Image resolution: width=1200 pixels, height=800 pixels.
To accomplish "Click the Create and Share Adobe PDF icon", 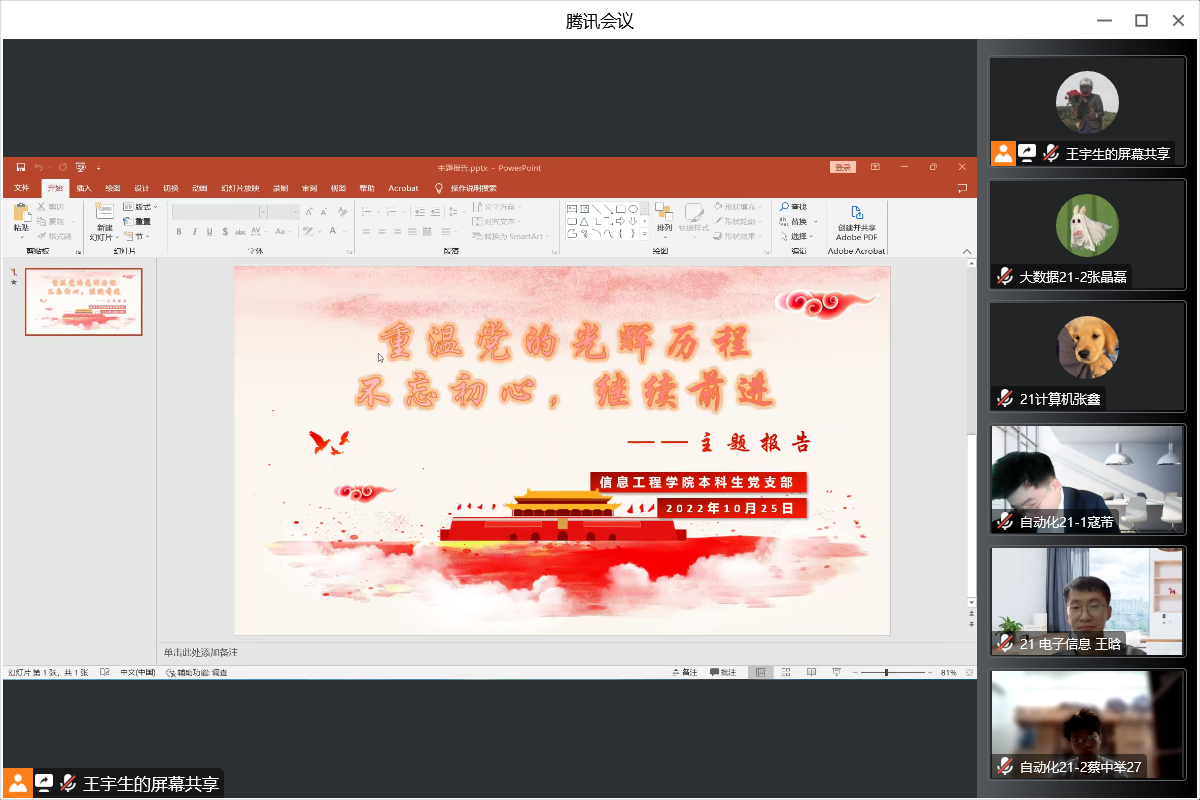I will [856, 213].
